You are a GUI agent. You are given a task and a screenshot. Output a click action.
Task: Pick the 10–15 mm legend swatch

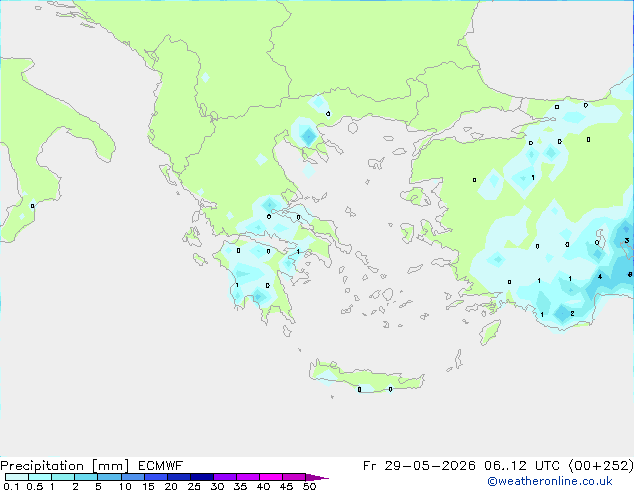coord(132,477)
